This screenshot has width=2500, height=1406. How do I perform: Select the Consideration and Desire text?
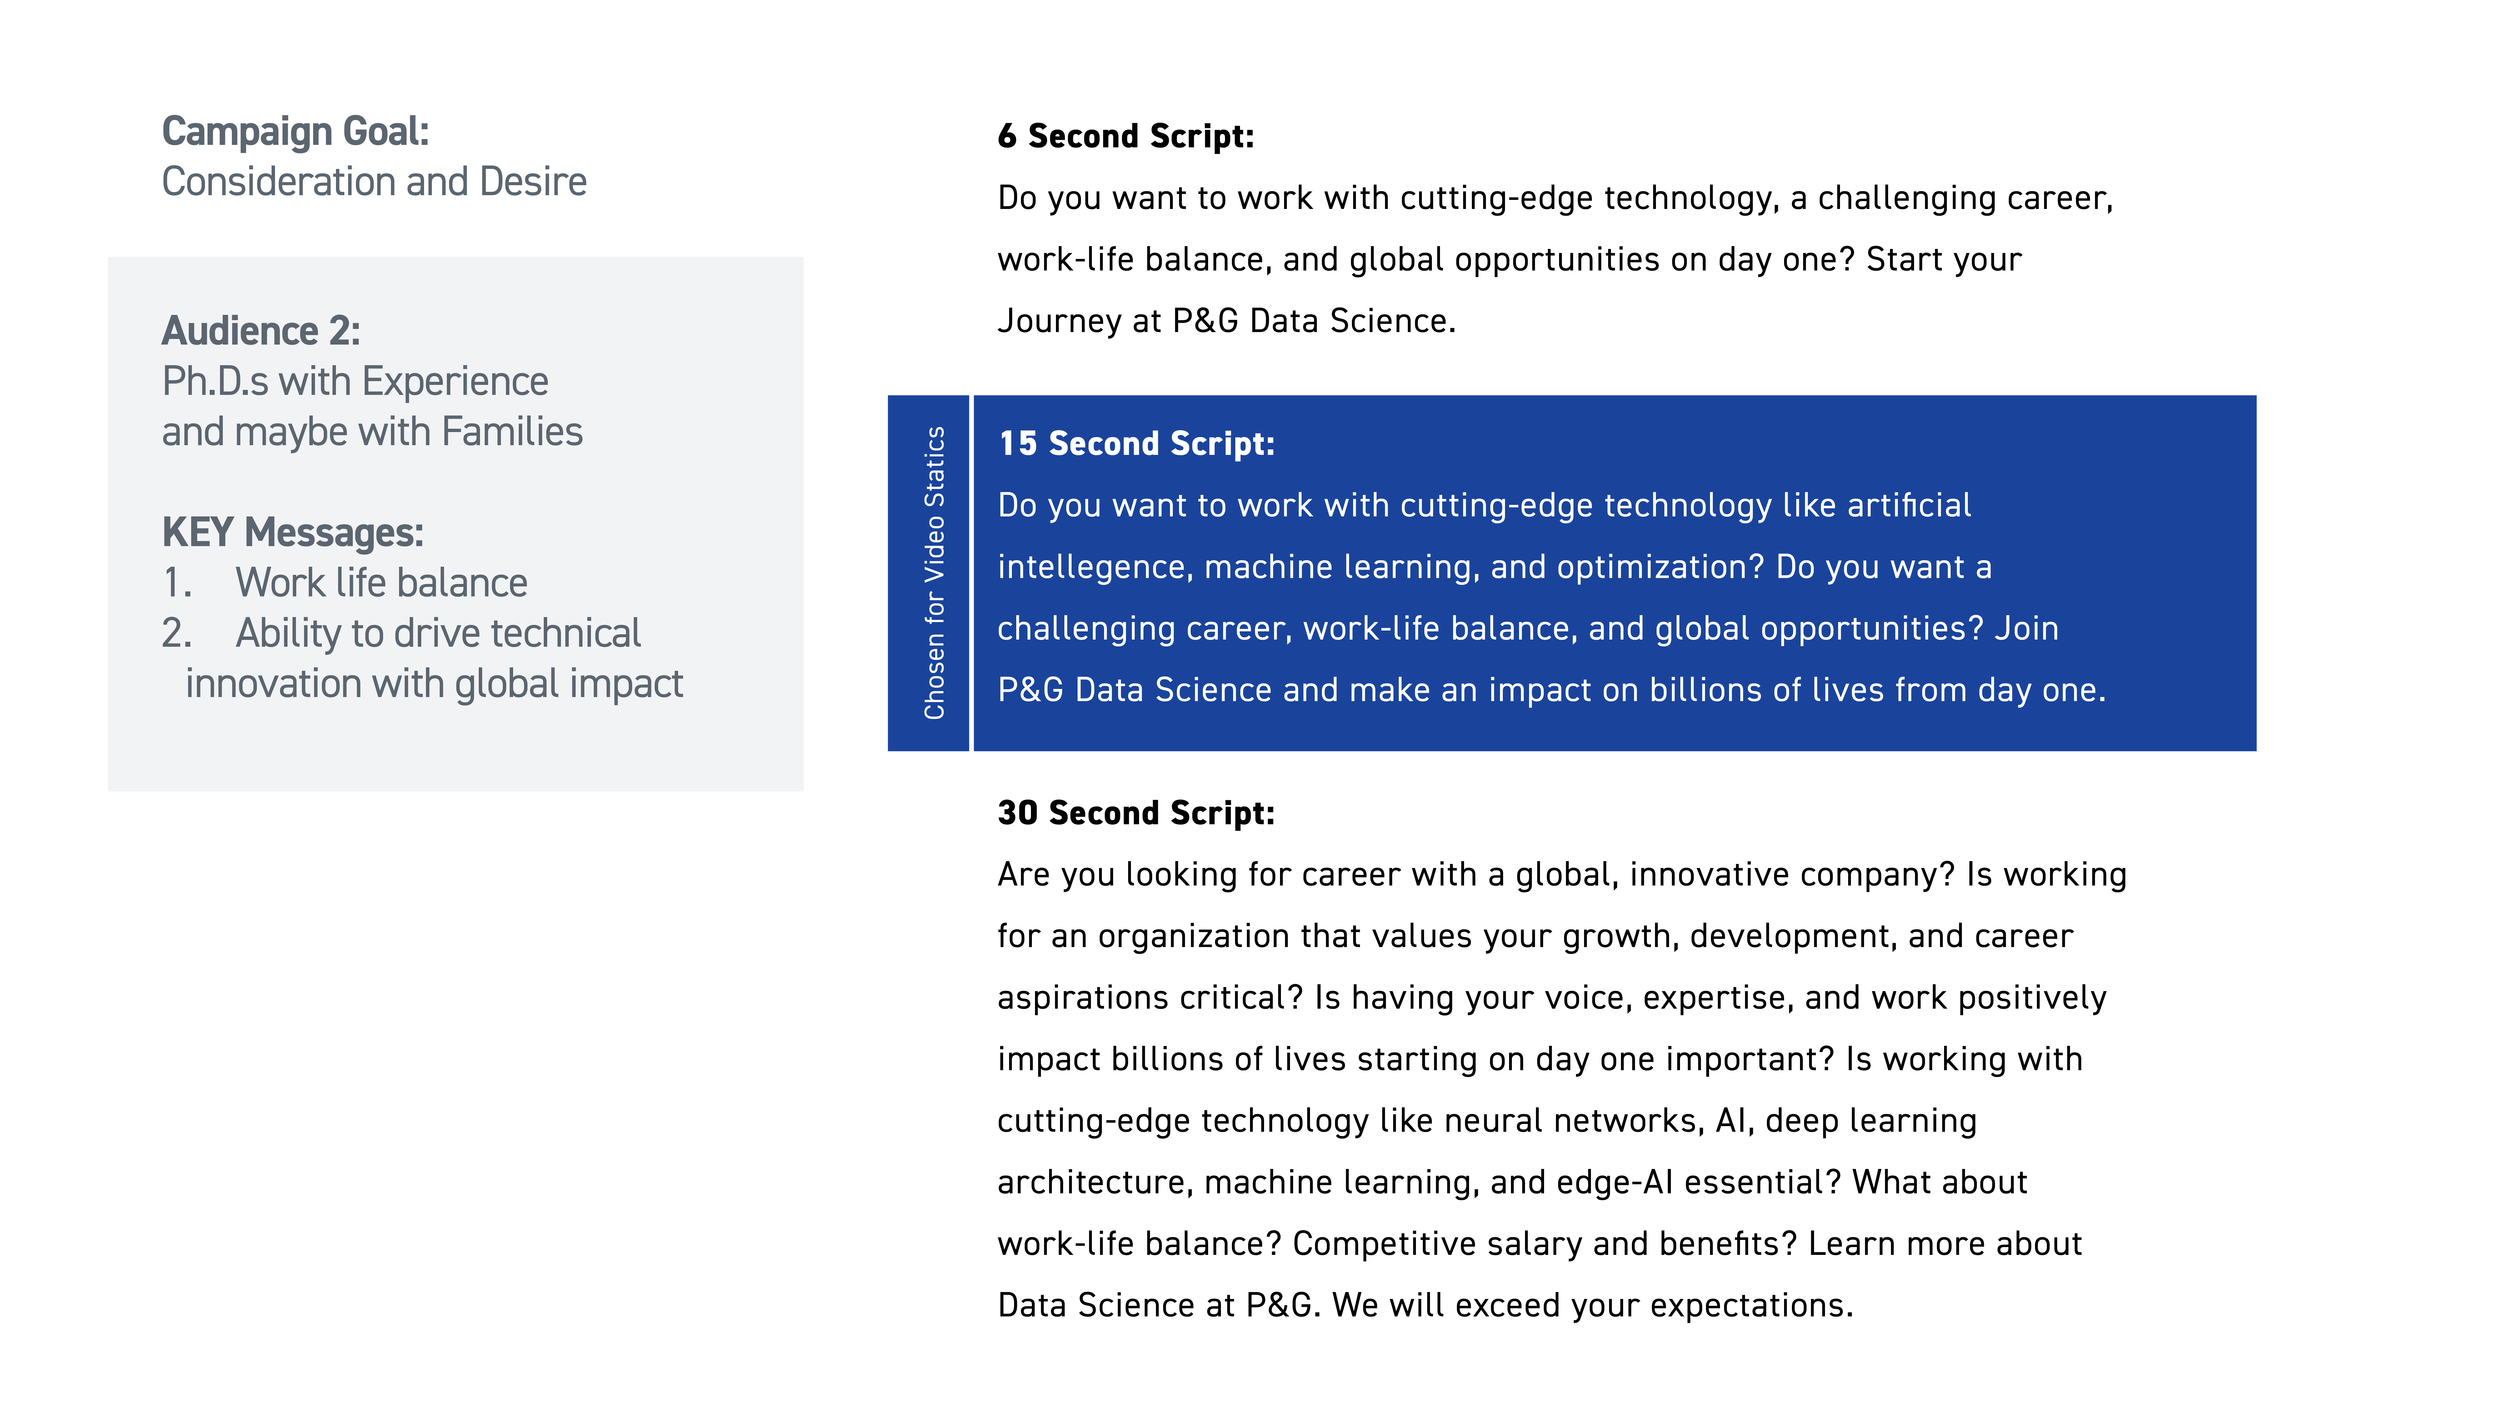374,182
